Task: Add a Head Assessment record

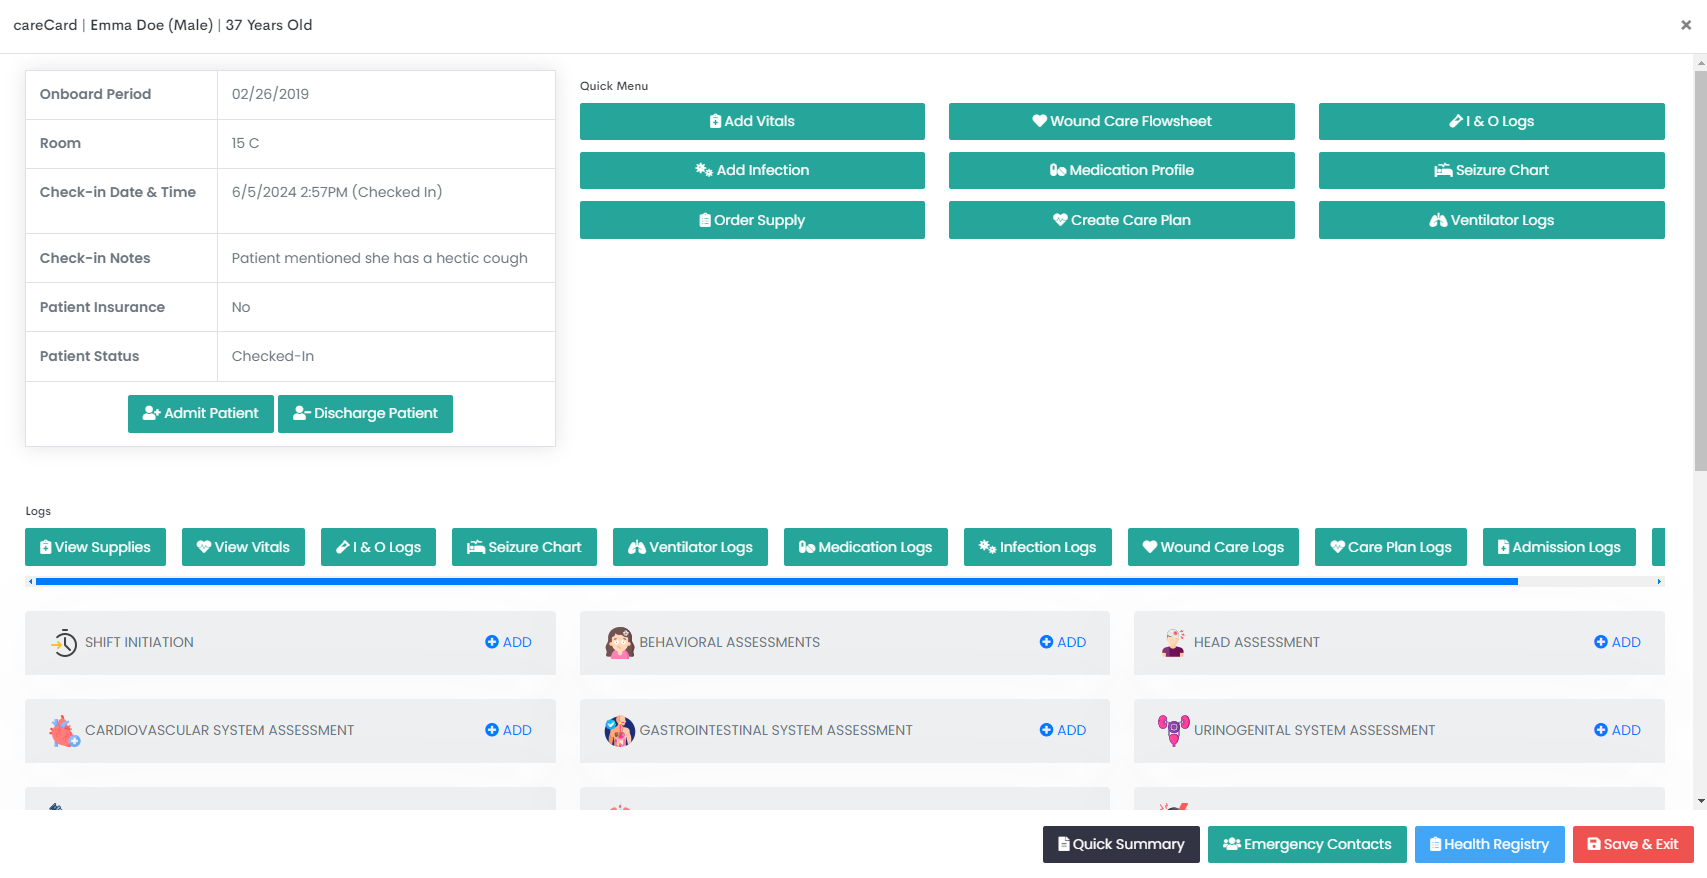Action: (x=1617, y=643)
